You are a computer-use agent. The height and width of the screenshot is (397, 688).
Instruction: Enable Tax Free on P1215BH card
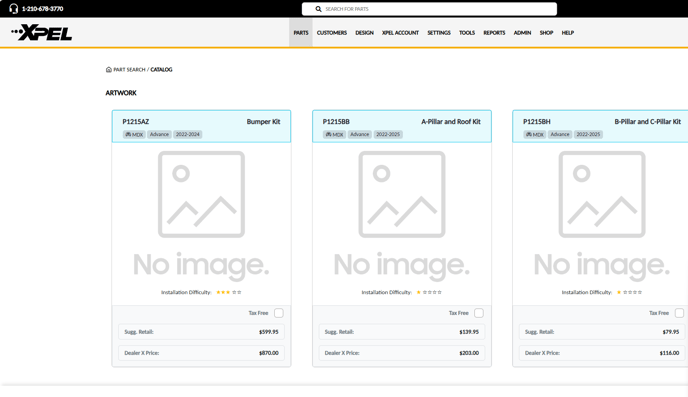coord(679,313)
